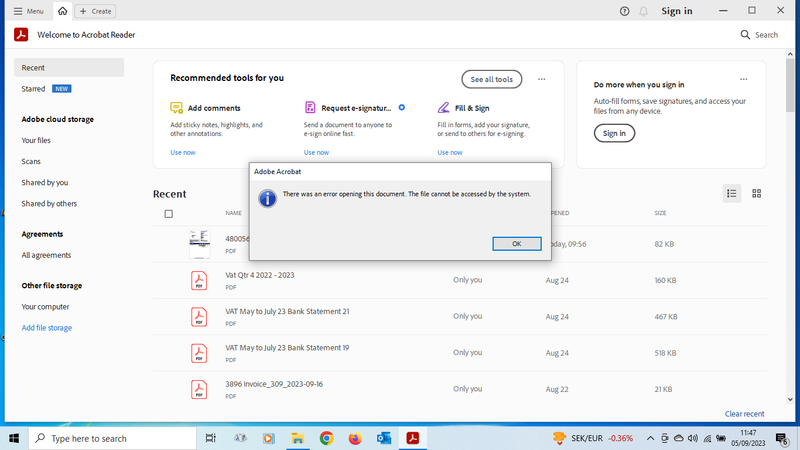Screen dimensions: 800x450
Task: Switch to grid thumbnail view icon
Action: point(757,194)
